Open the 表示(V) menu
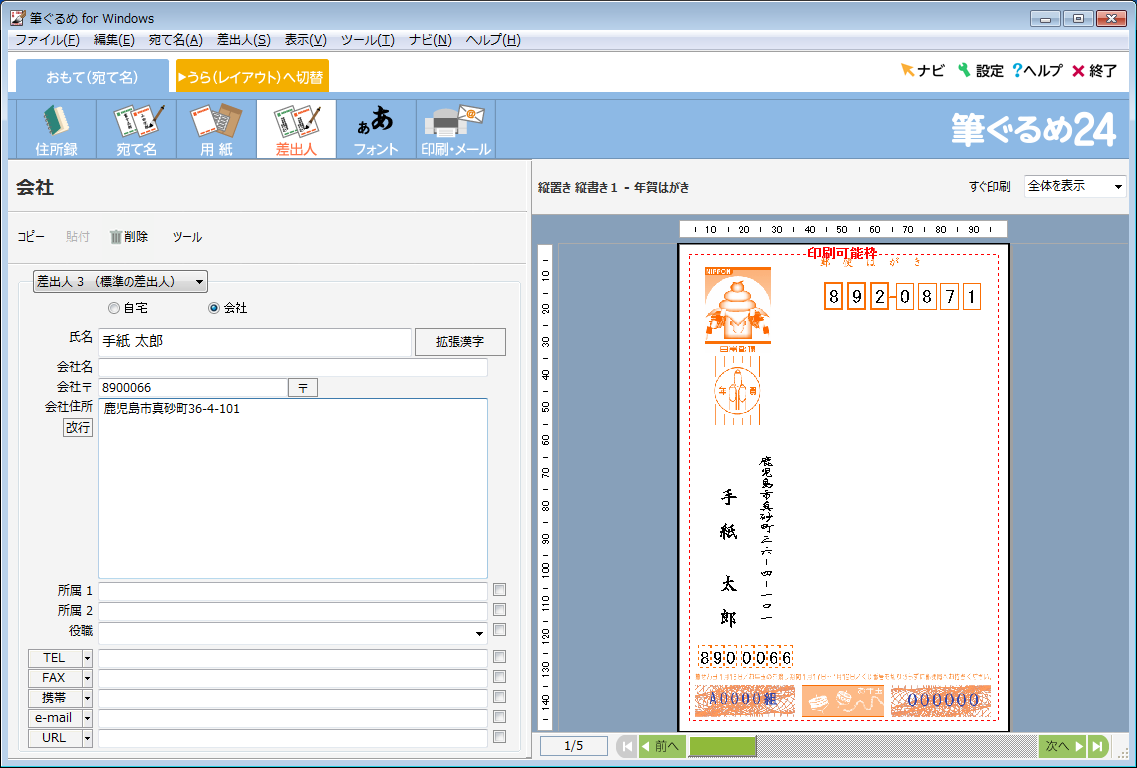This screenshot has height=768, width=1137. coord(305,40)
